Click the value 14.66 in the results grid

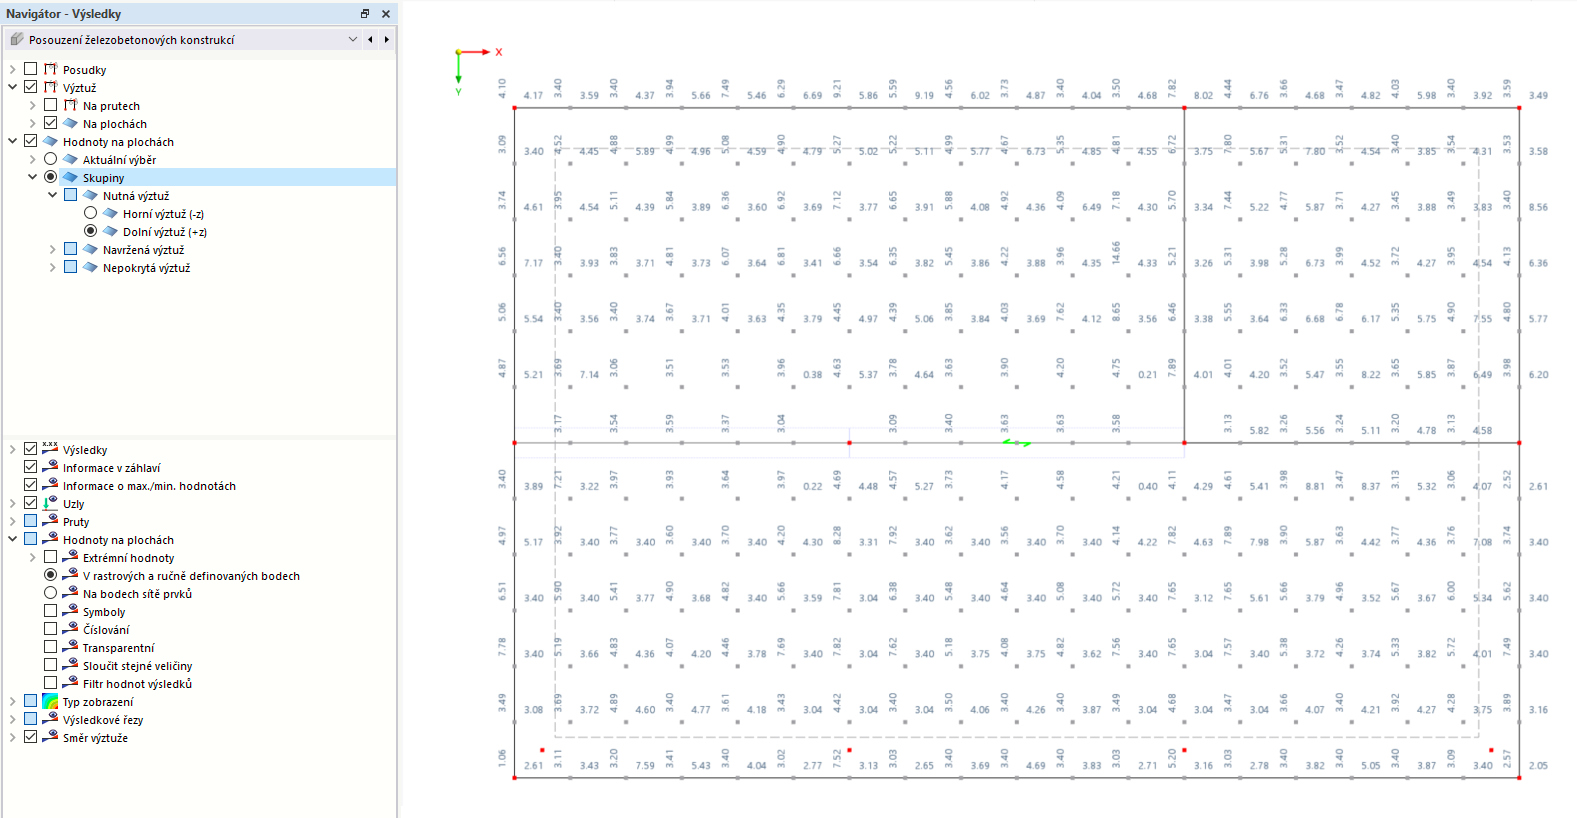[1116, 252]
